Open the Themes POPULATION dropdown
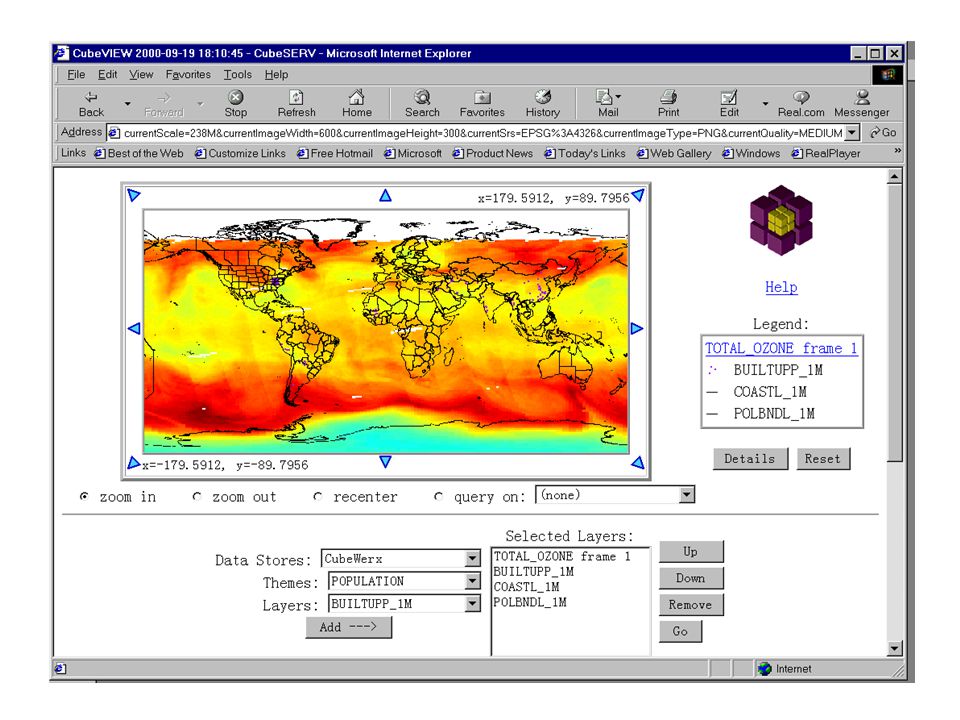 coord(404,581)
